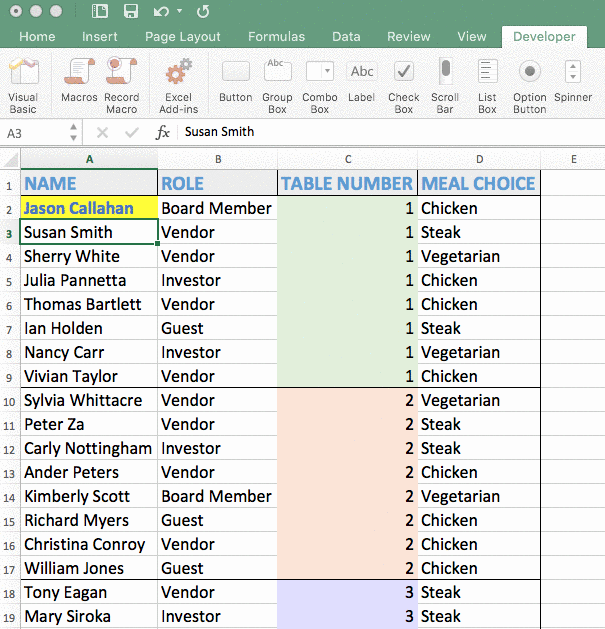Image resolution: width=605 pixels, height=629 pixels.
Task: Open the Page Layout tab
Action: point(183,37)
